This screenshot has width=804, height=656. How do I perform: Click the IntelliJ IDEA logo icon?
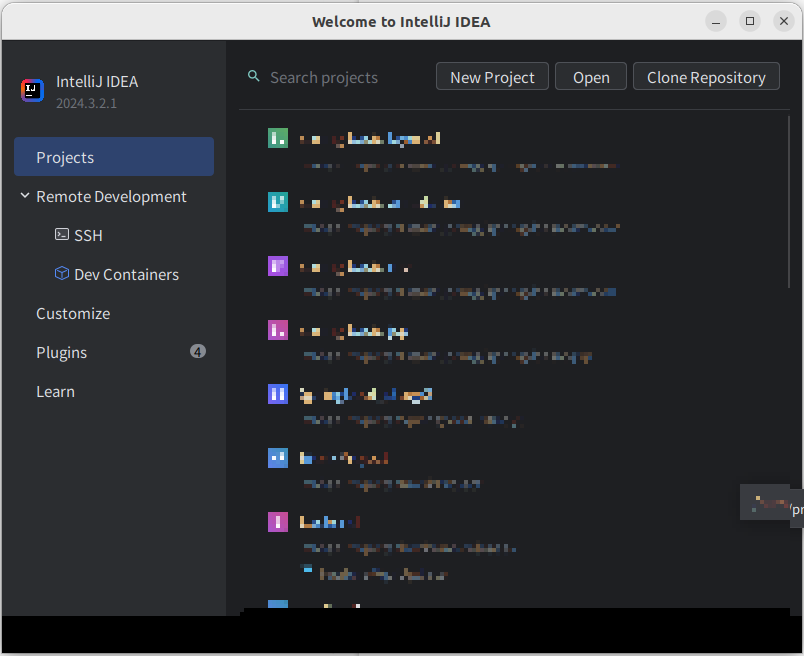[x=32, y=90]
